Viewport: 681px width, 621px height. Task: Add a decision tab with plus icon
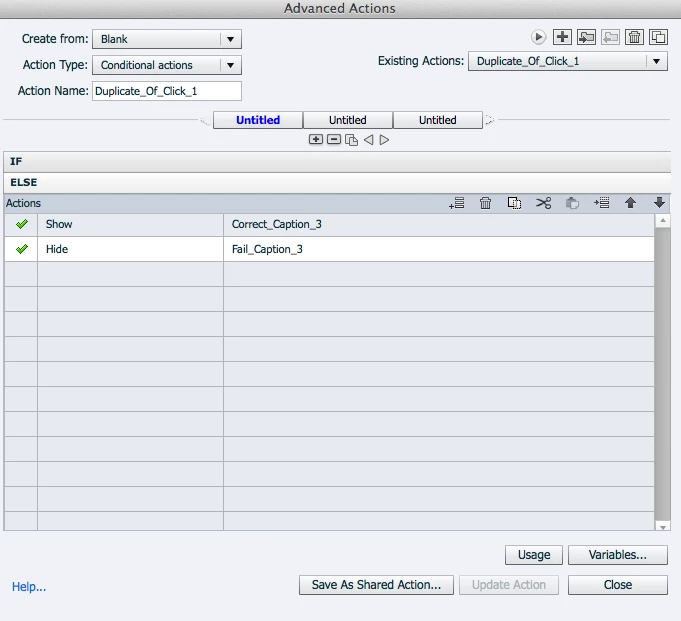coord(316,139)
